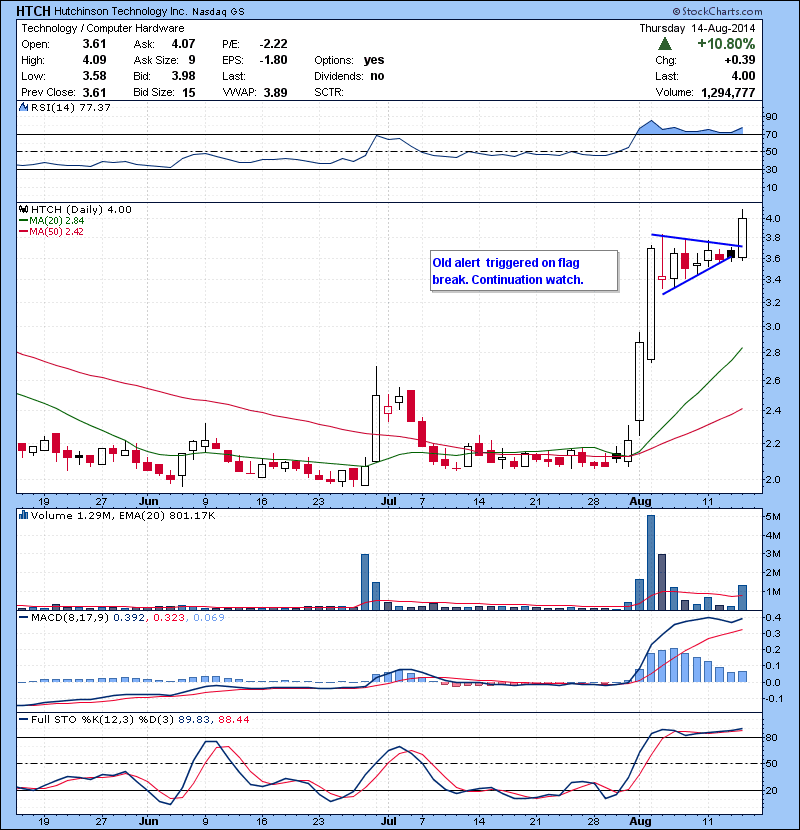Click the 4.0 price axis label
The height and width of the screenshot is (830, 800).
point(772,218)
